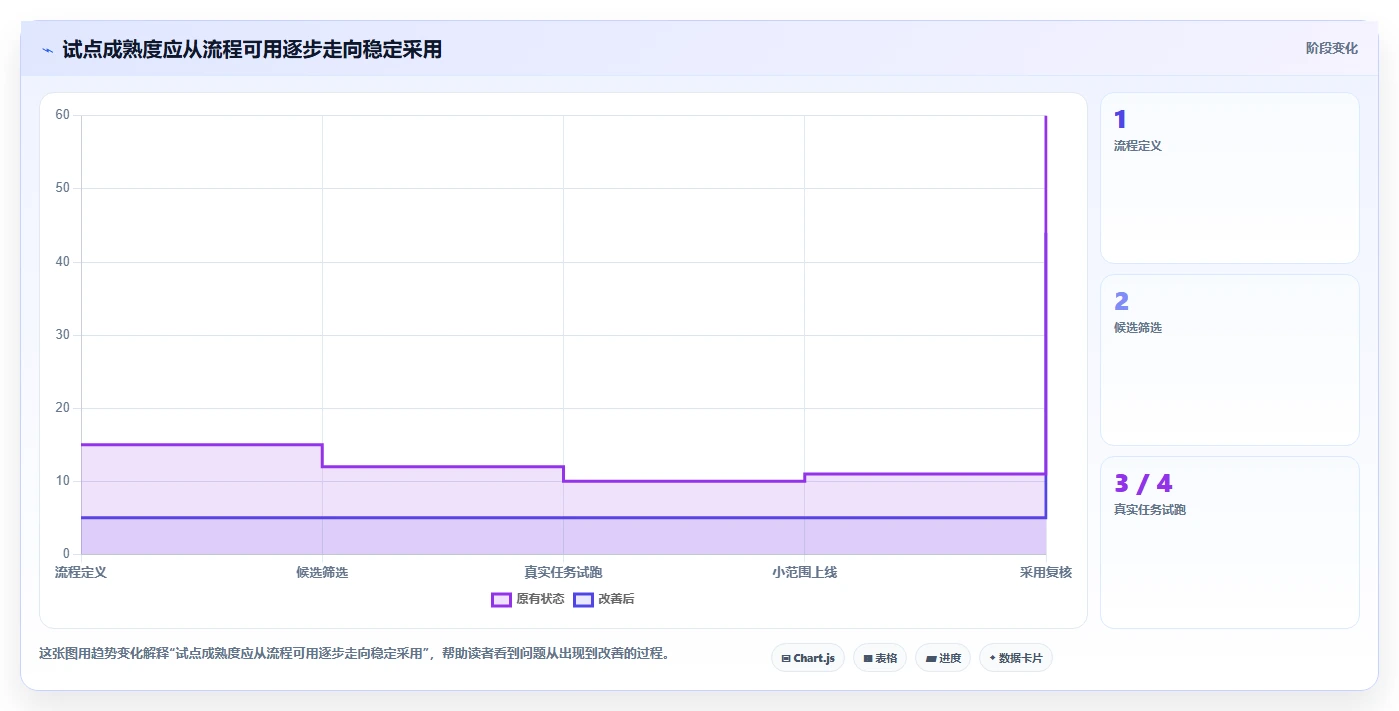Click the purple 原有状态 legend swatch

501,599
